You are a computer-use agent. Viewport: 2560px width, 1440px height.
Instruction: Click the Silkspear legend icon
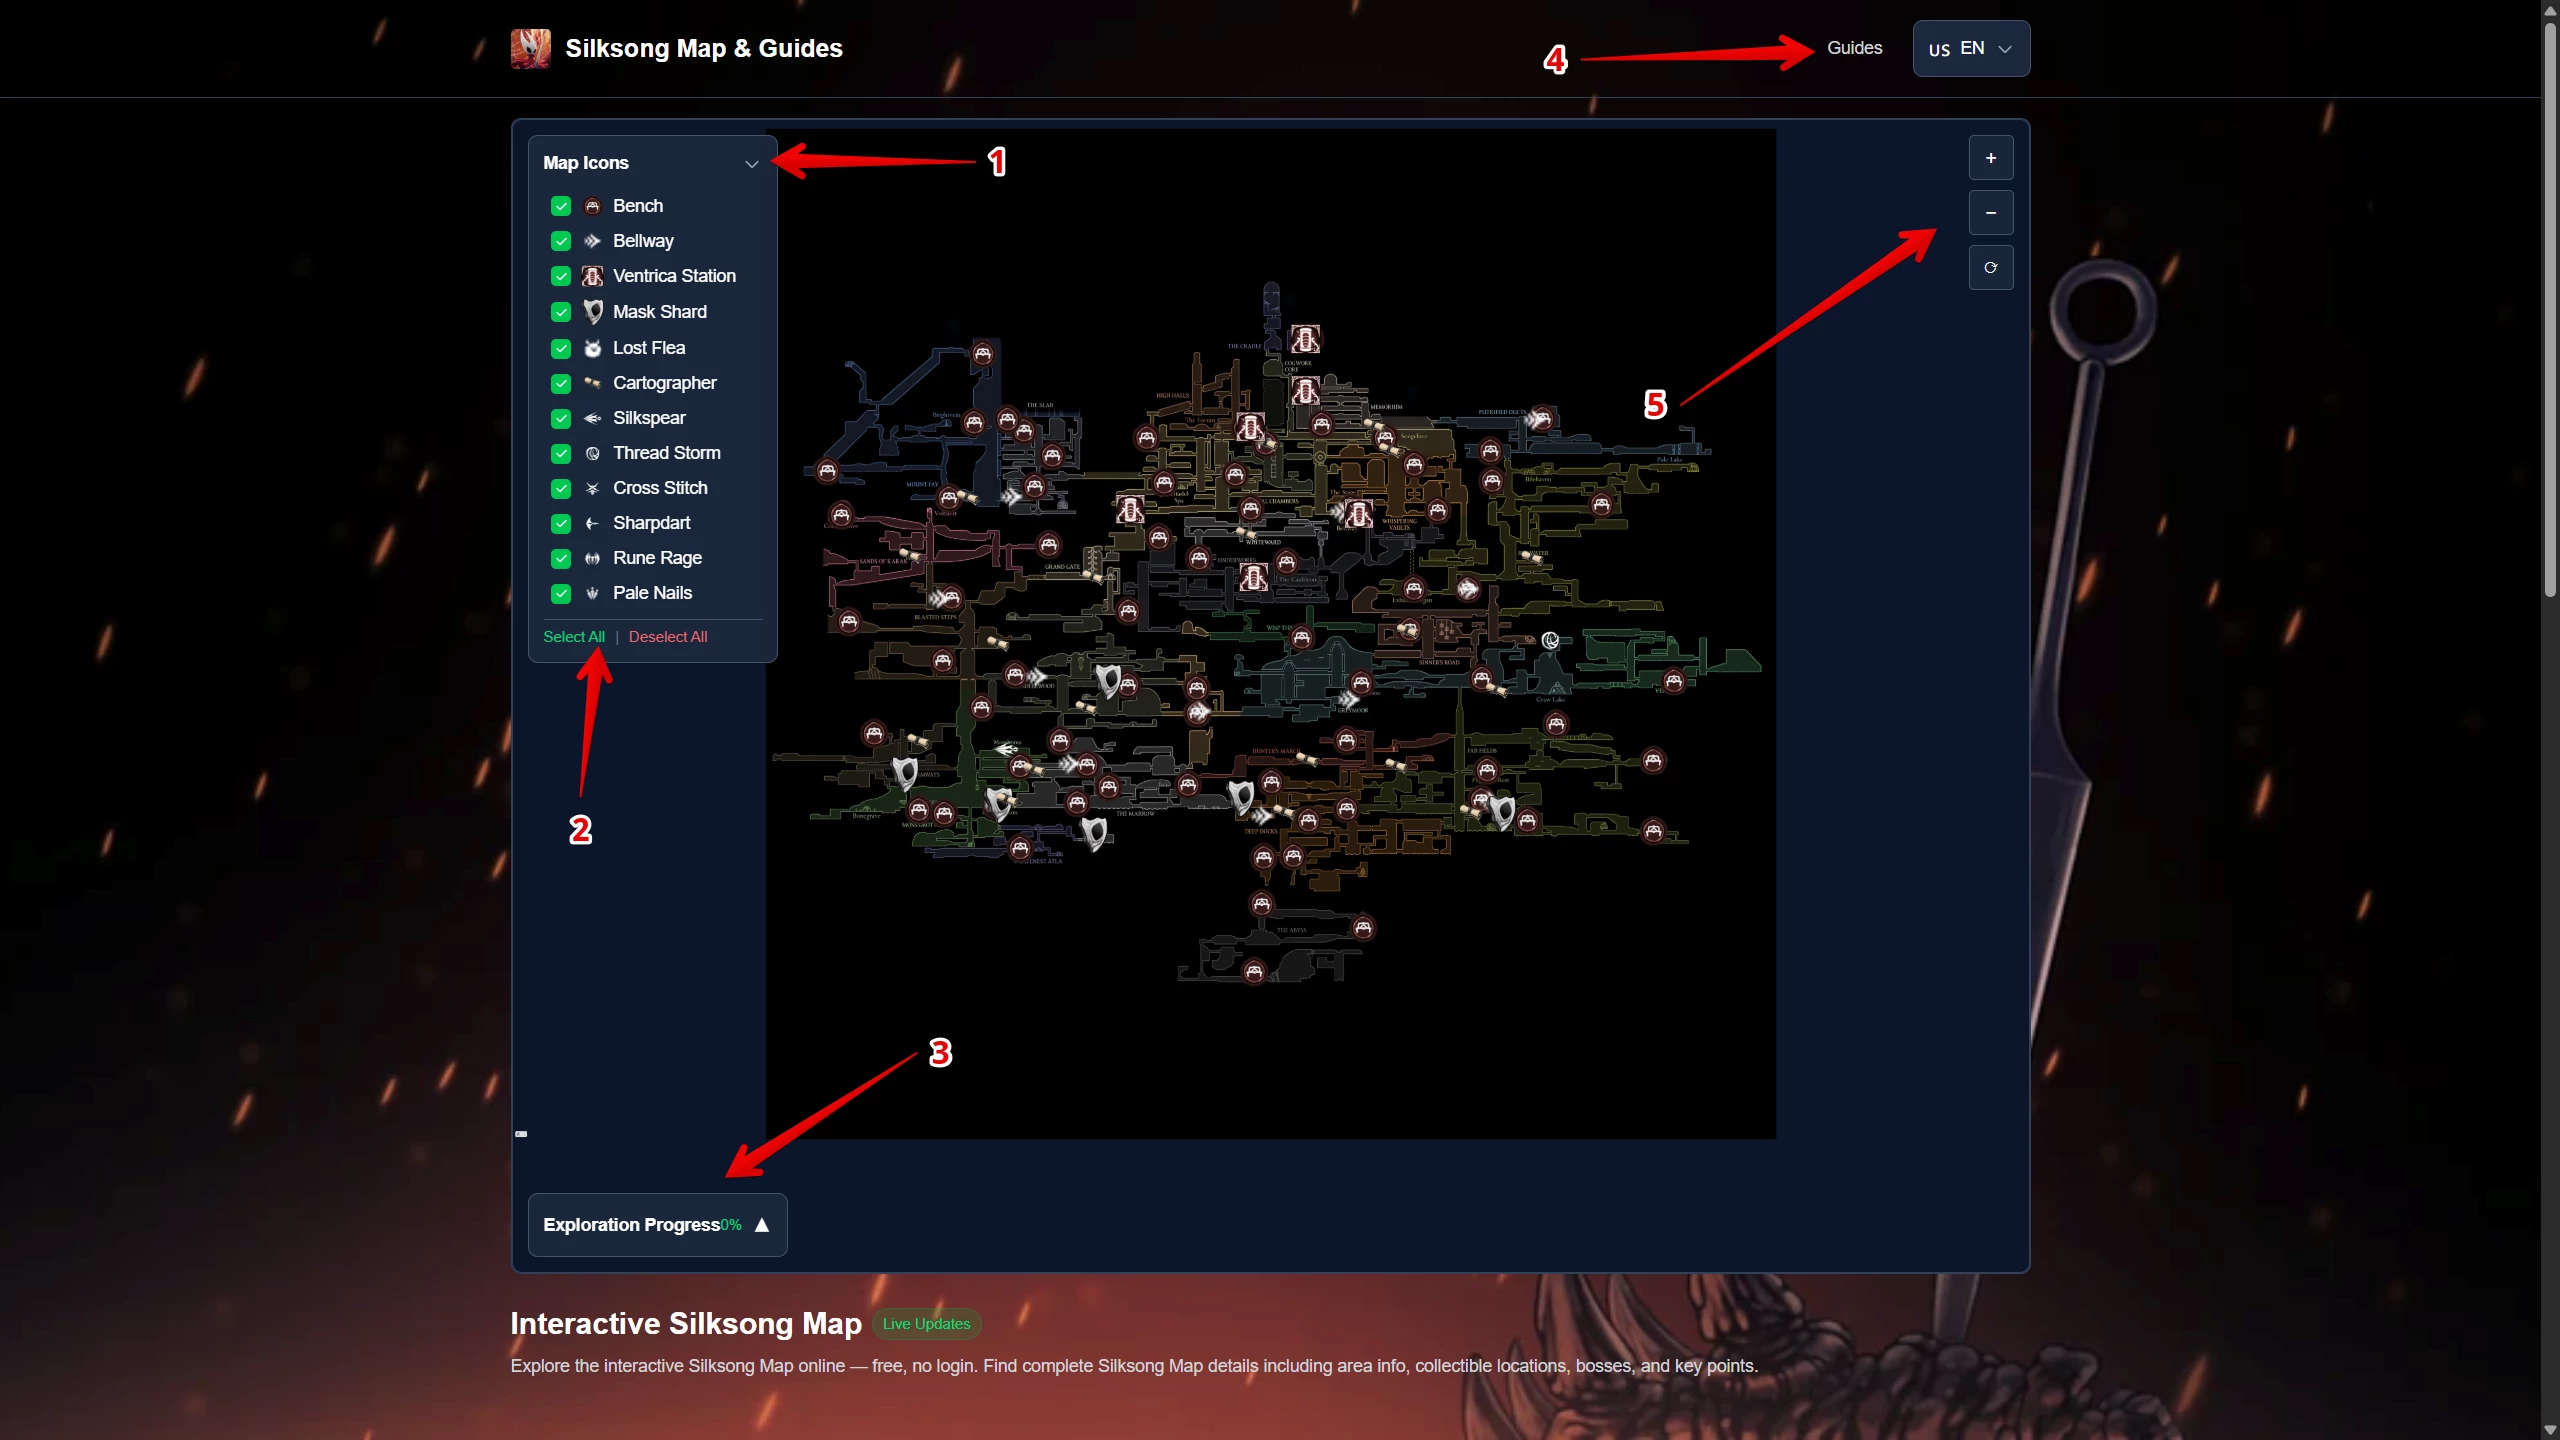(x=592, y=418)
